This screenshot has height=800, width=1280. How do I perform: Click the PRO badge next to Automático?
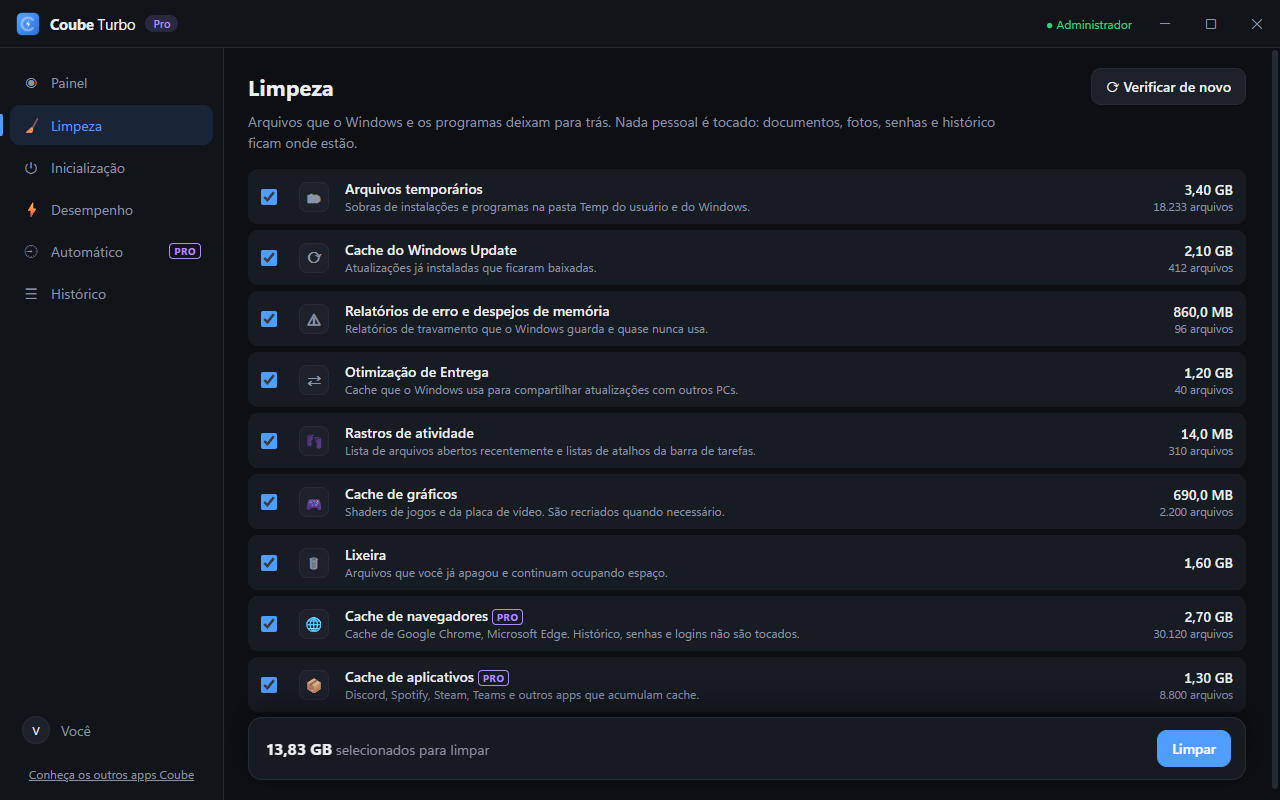pyautogui.click(x=185, y=252)
